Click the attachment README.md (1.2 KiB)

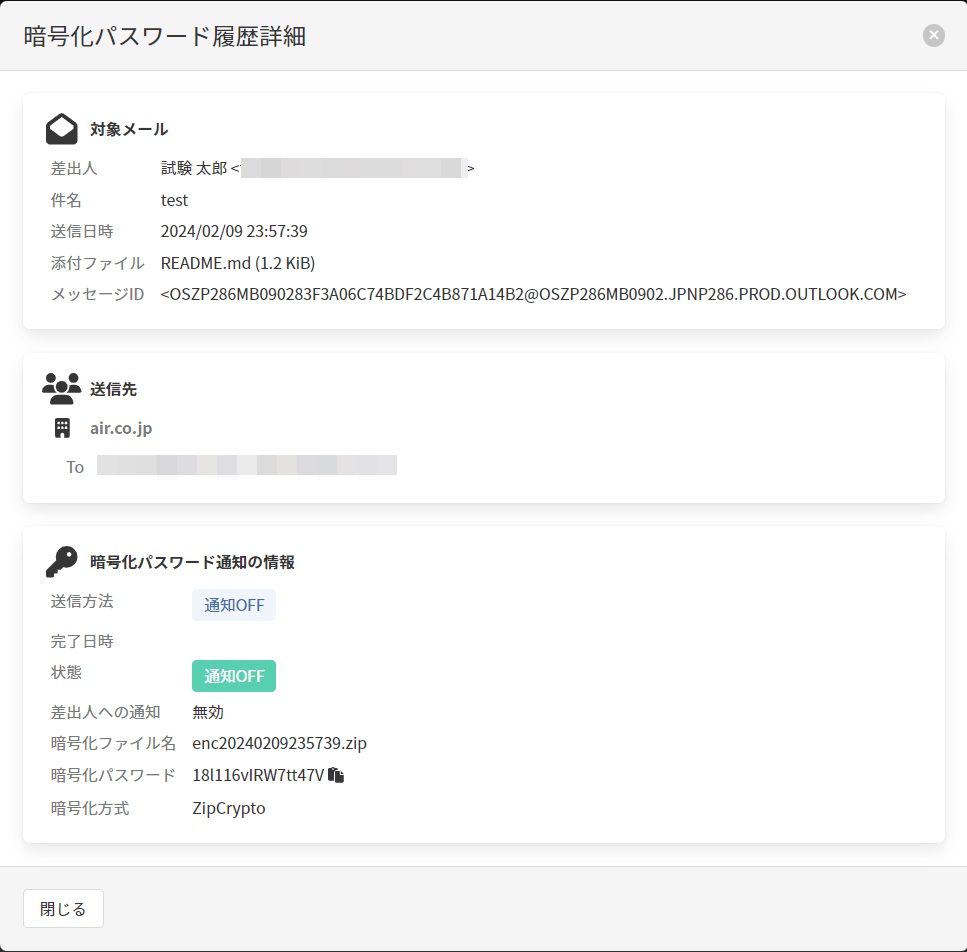[238, 263]
